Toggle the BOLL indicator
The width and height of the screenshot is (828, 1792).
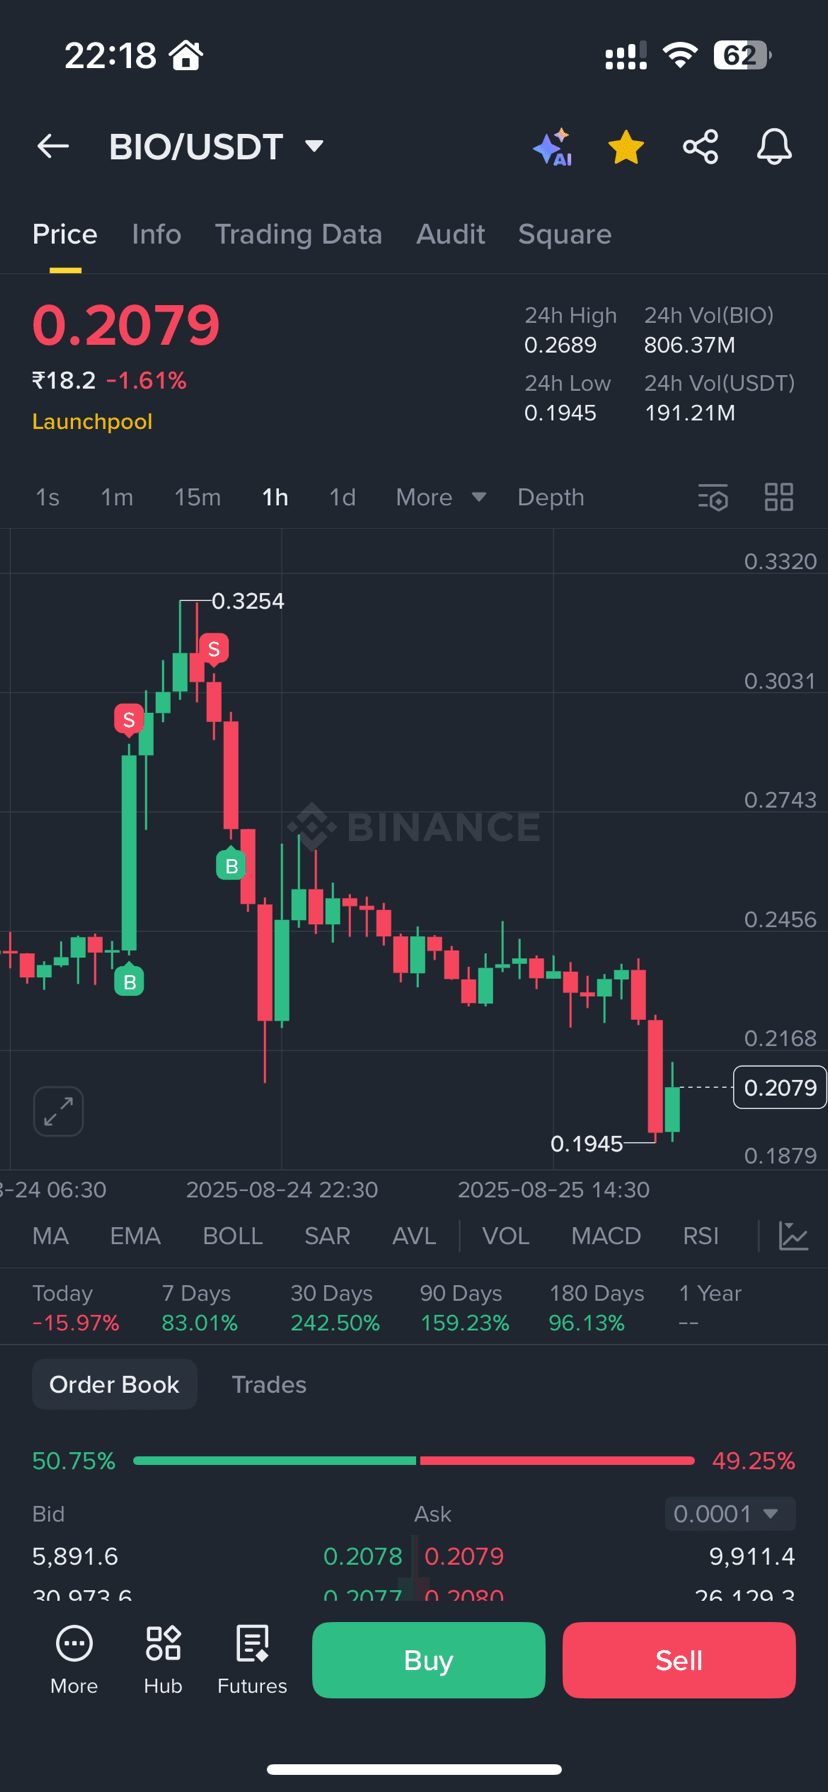pyautogui.click(x=232, y=1236)
